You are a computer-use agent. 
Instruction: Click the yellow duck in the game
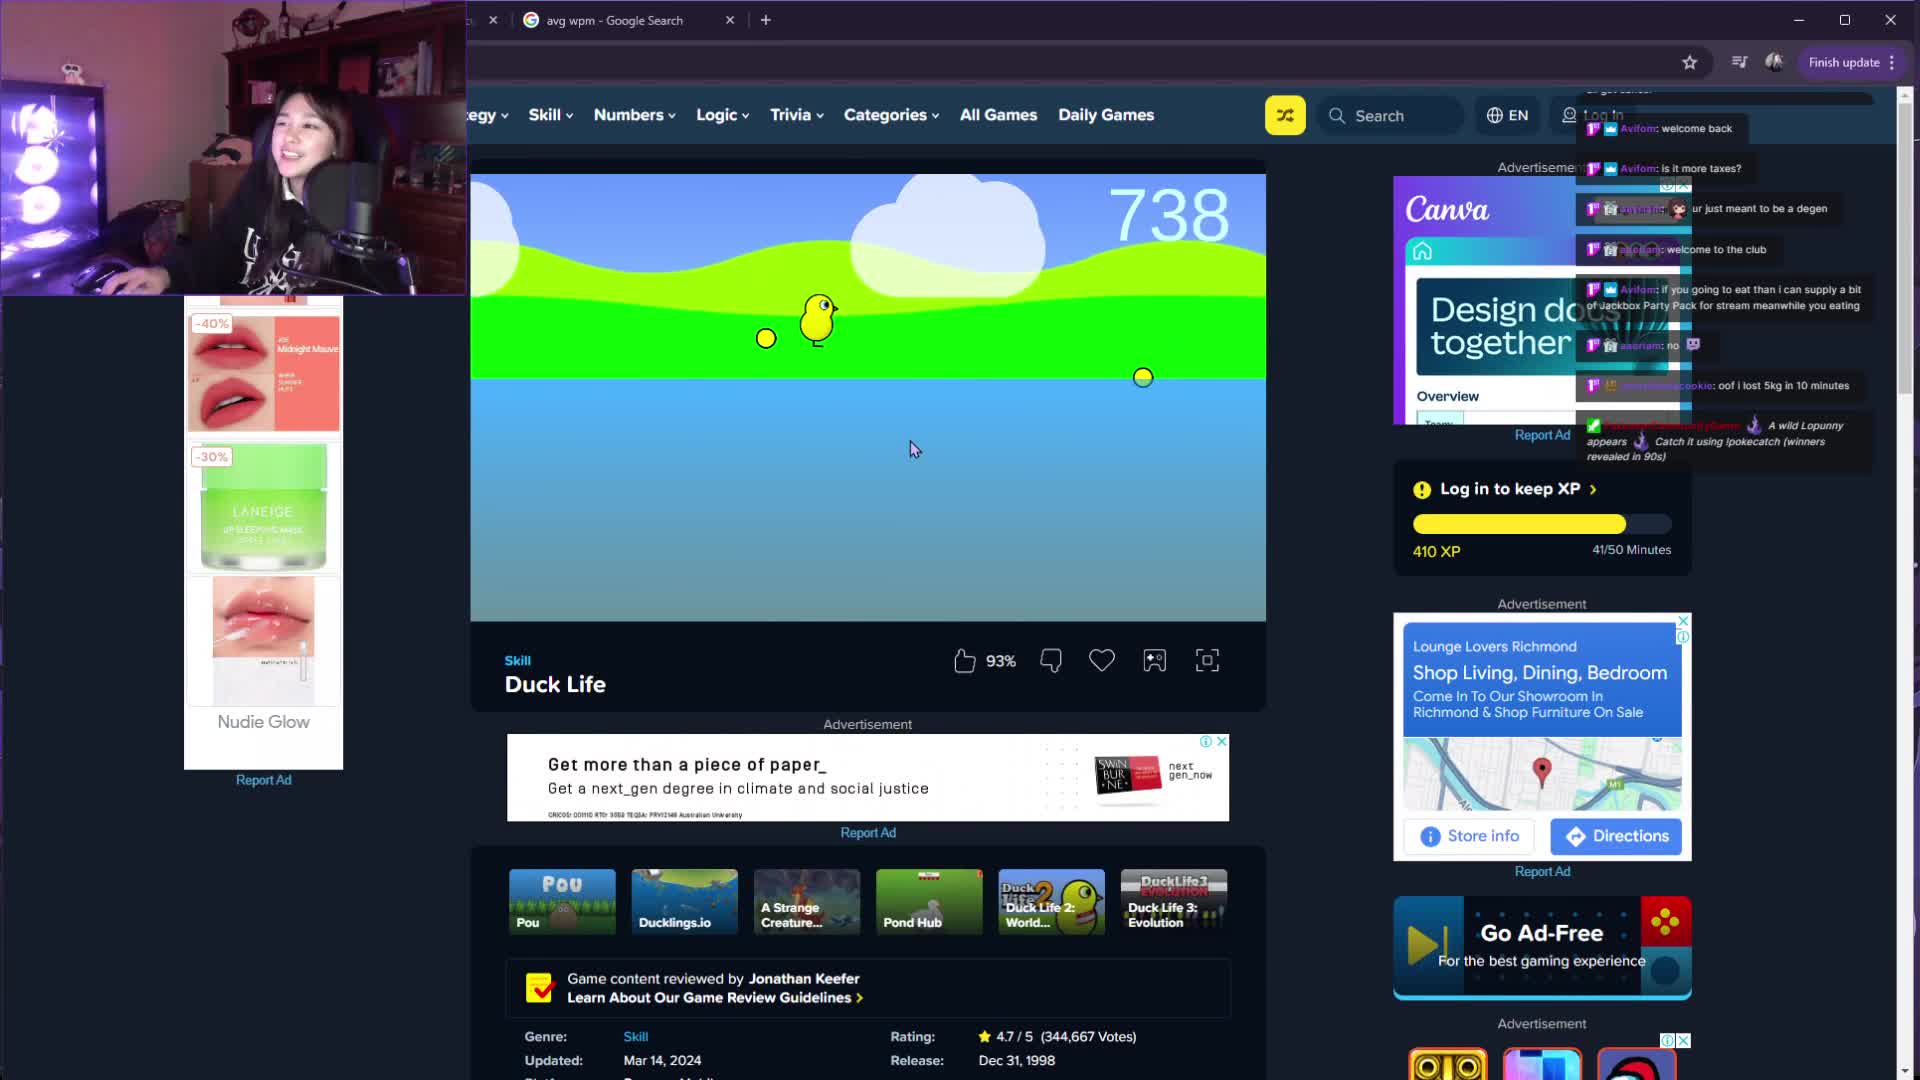tap(818, 319)
